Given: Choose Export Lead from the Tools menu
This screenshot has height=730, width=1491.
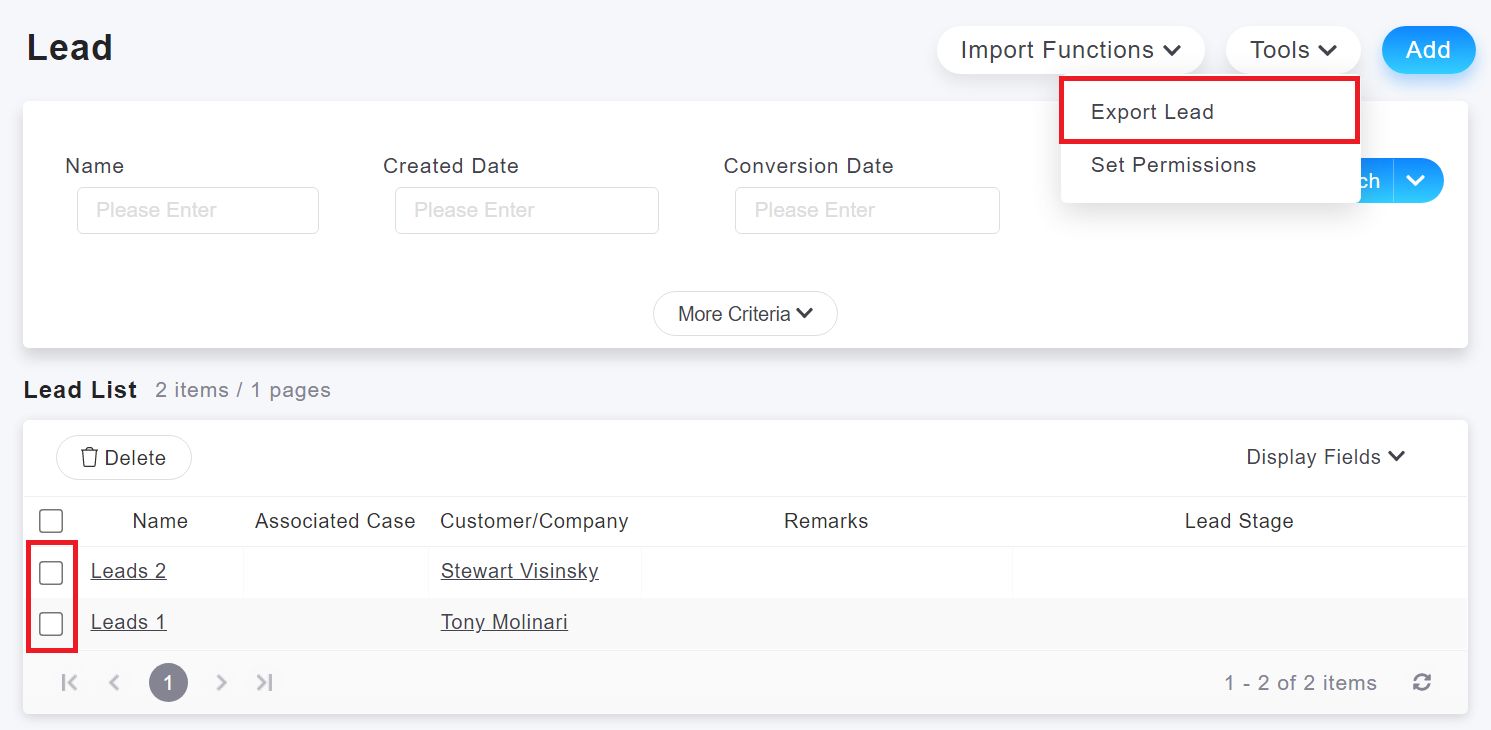Looking at the screenshot, I should (1152, 112).
